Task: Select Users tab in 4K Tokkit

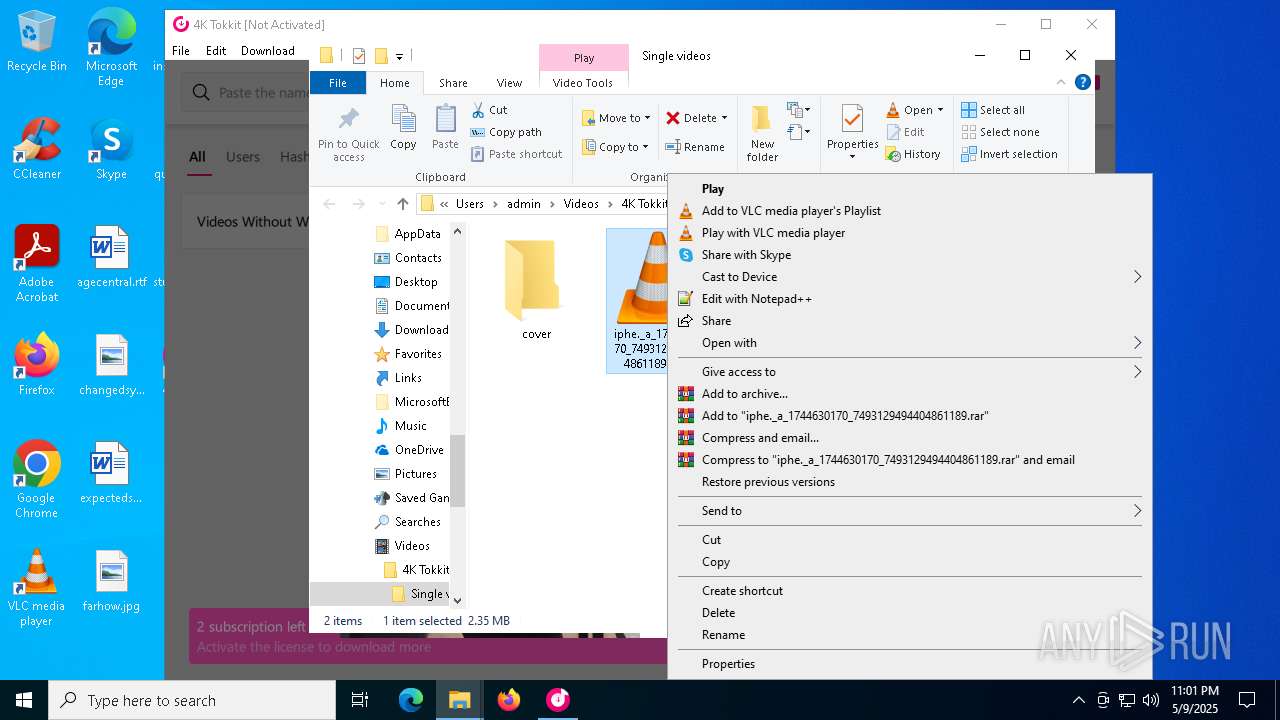Action: click(242, 157)
